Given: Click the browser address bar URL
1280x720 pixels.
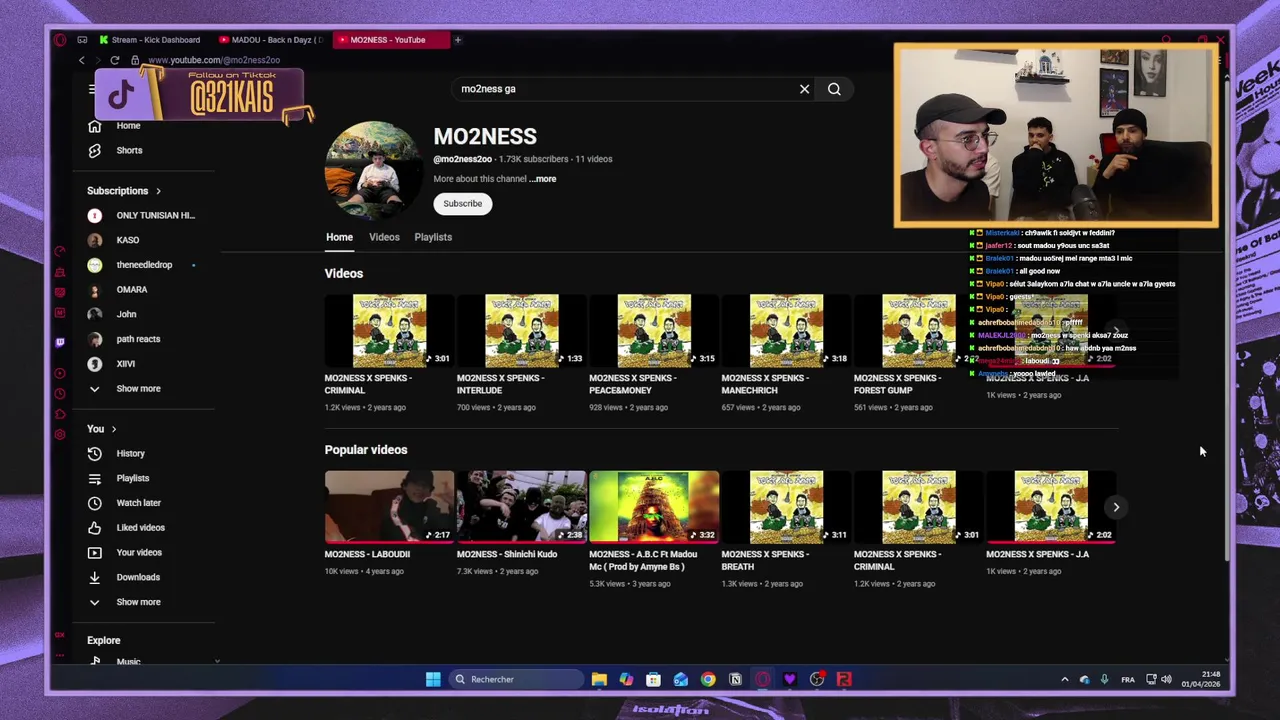Looking at the screenshot, I should 214,60.
